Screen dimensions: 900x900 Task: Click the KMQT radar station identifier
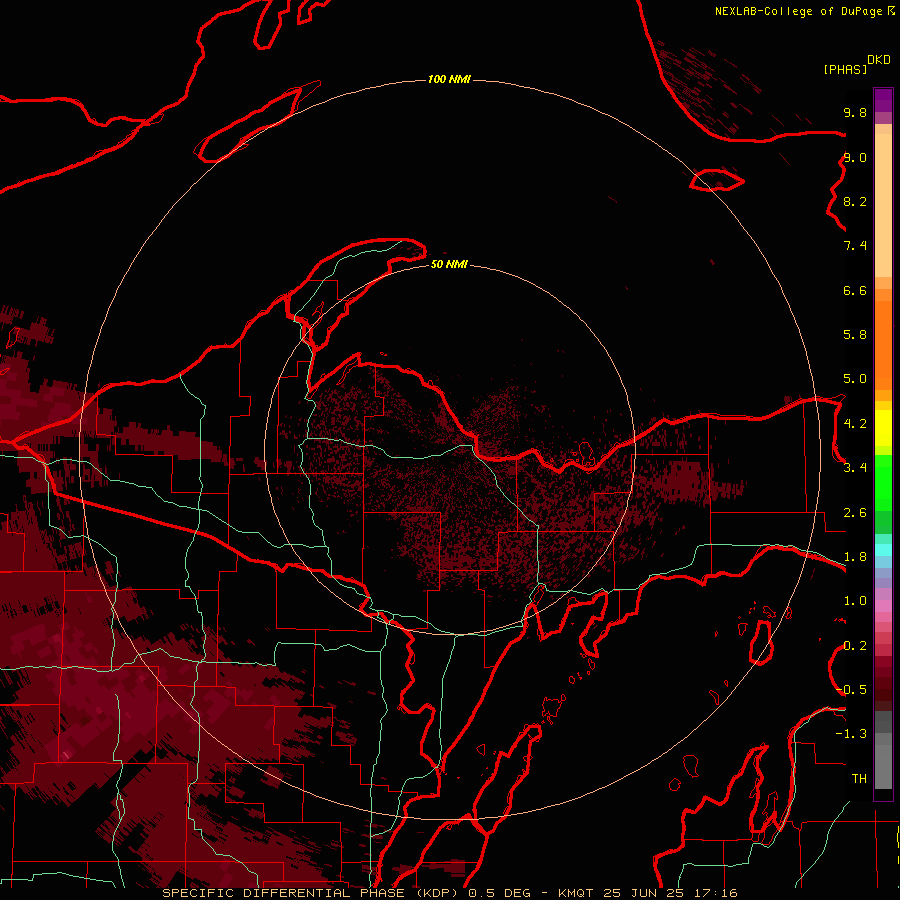click(x=575, y=893)
